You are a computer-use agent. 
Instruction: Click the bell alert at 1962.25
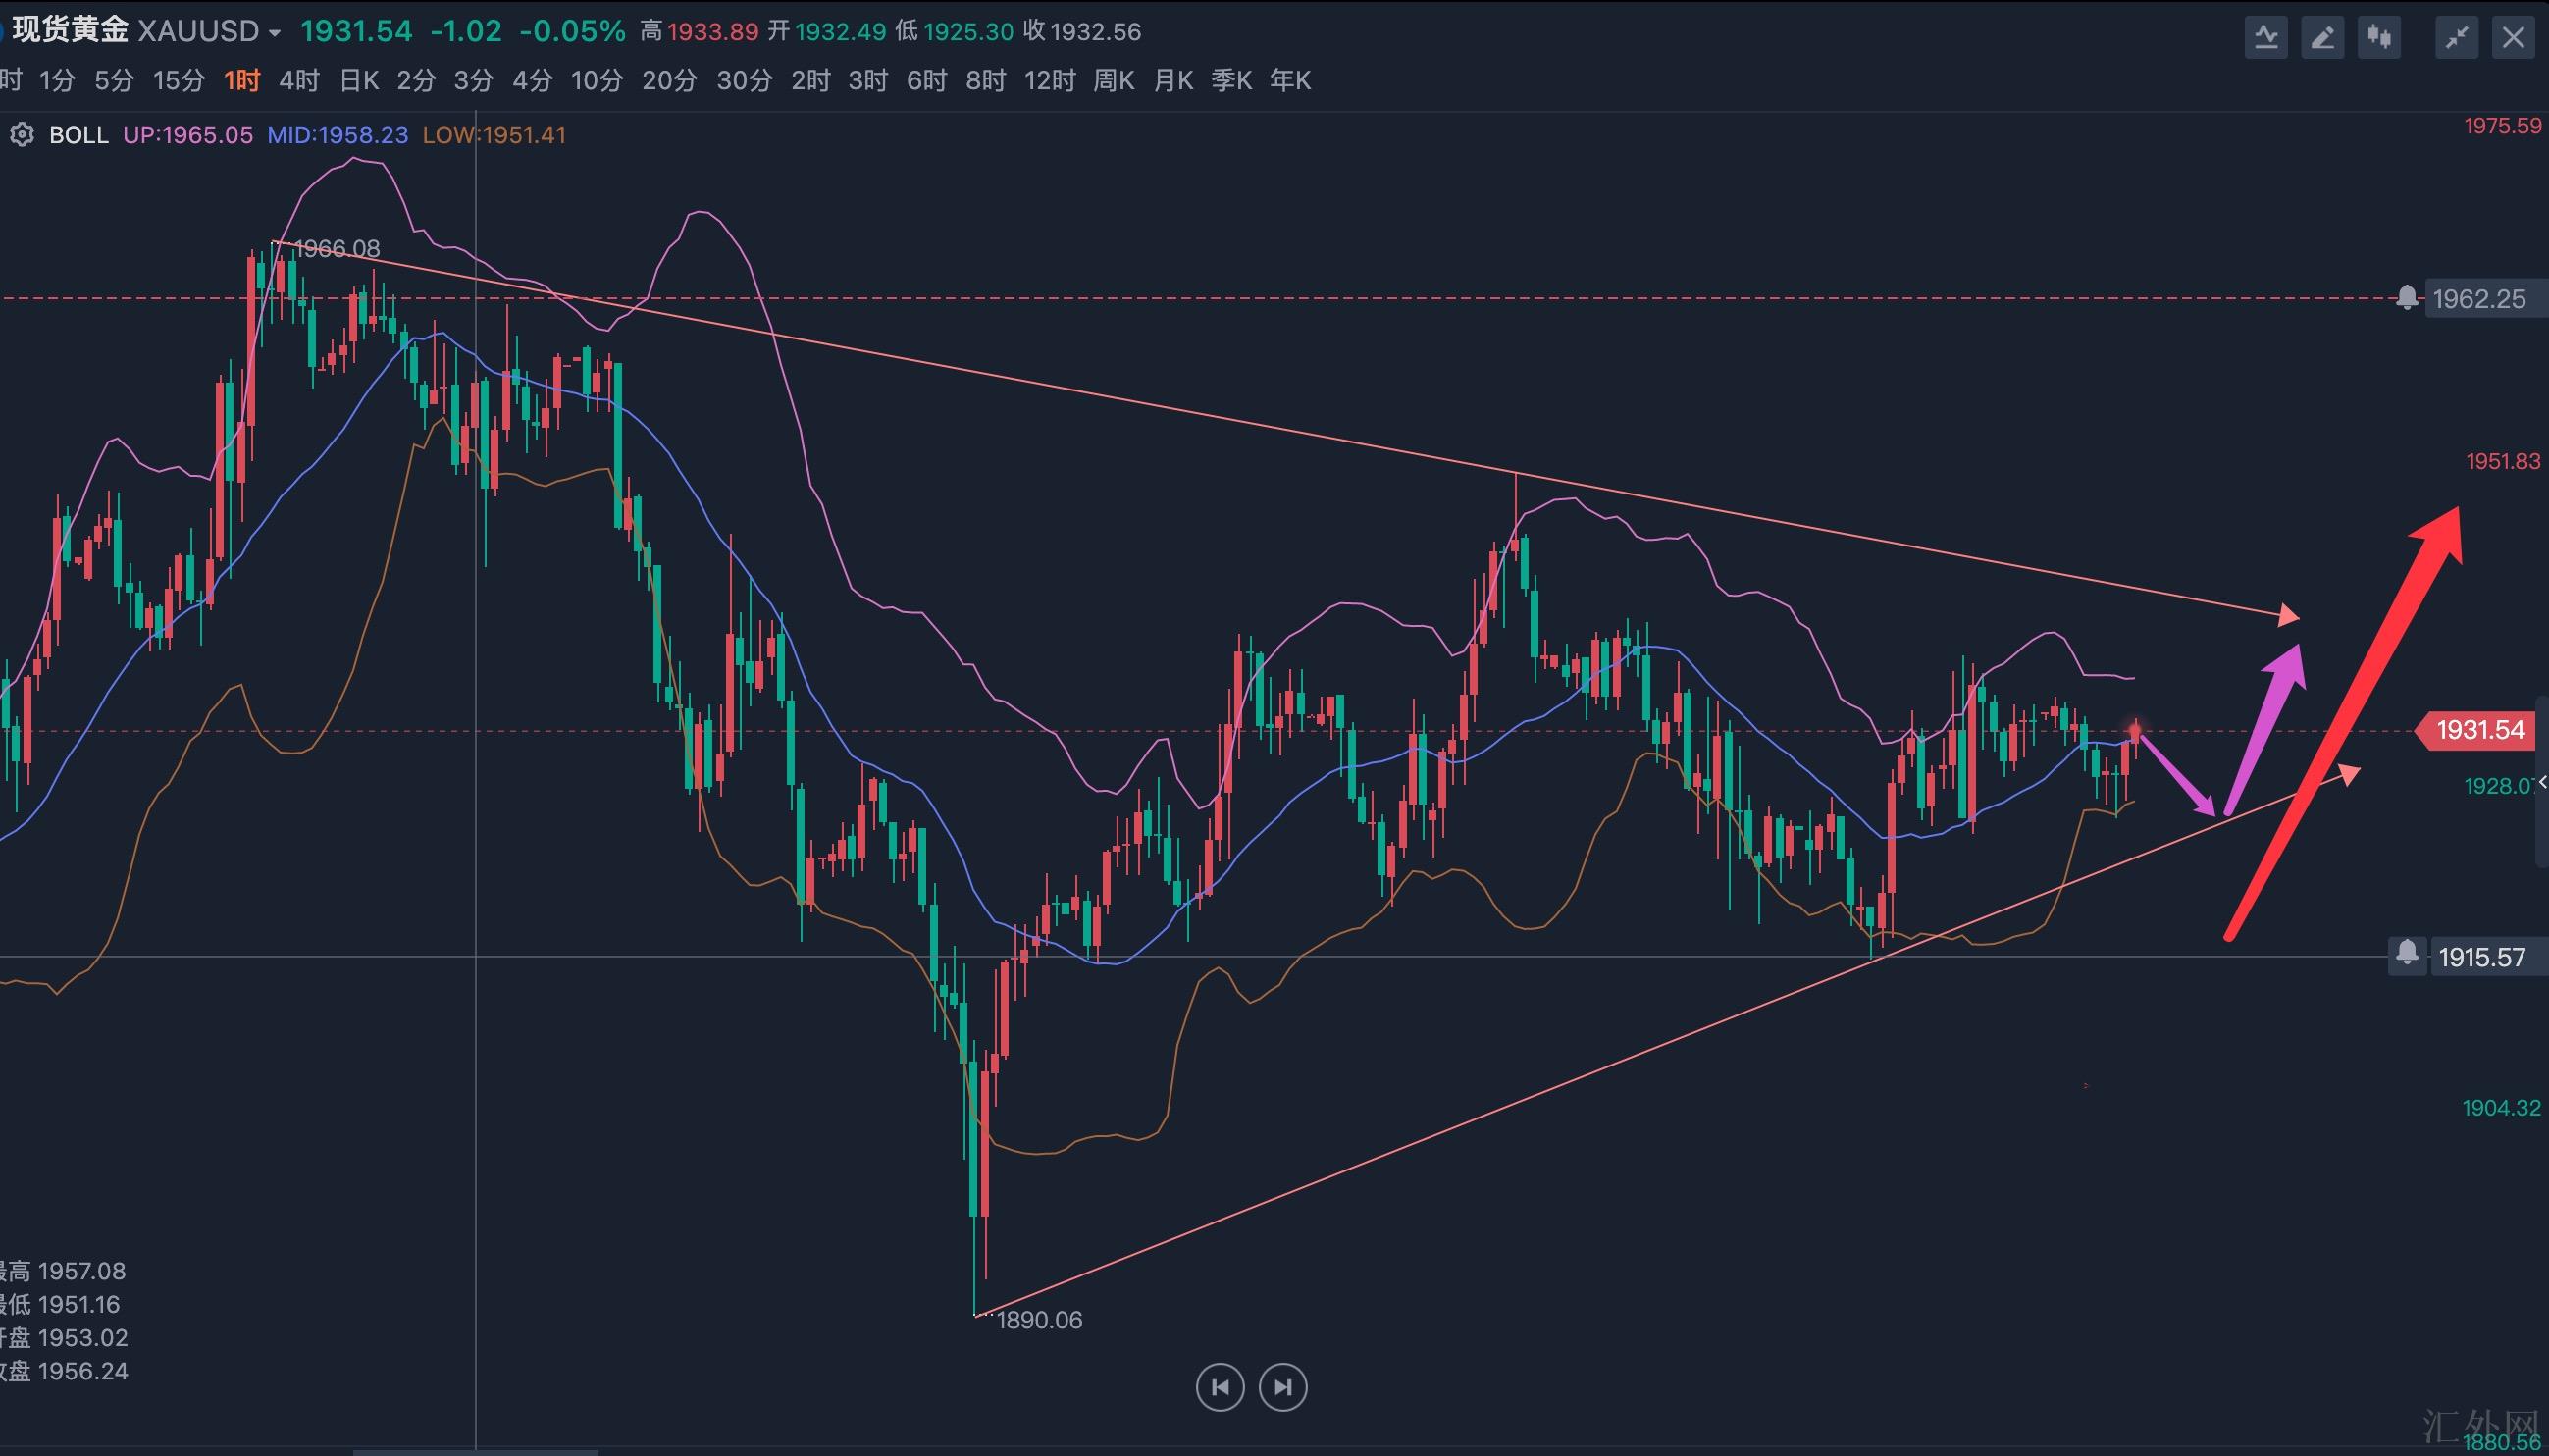[2407, 298]
